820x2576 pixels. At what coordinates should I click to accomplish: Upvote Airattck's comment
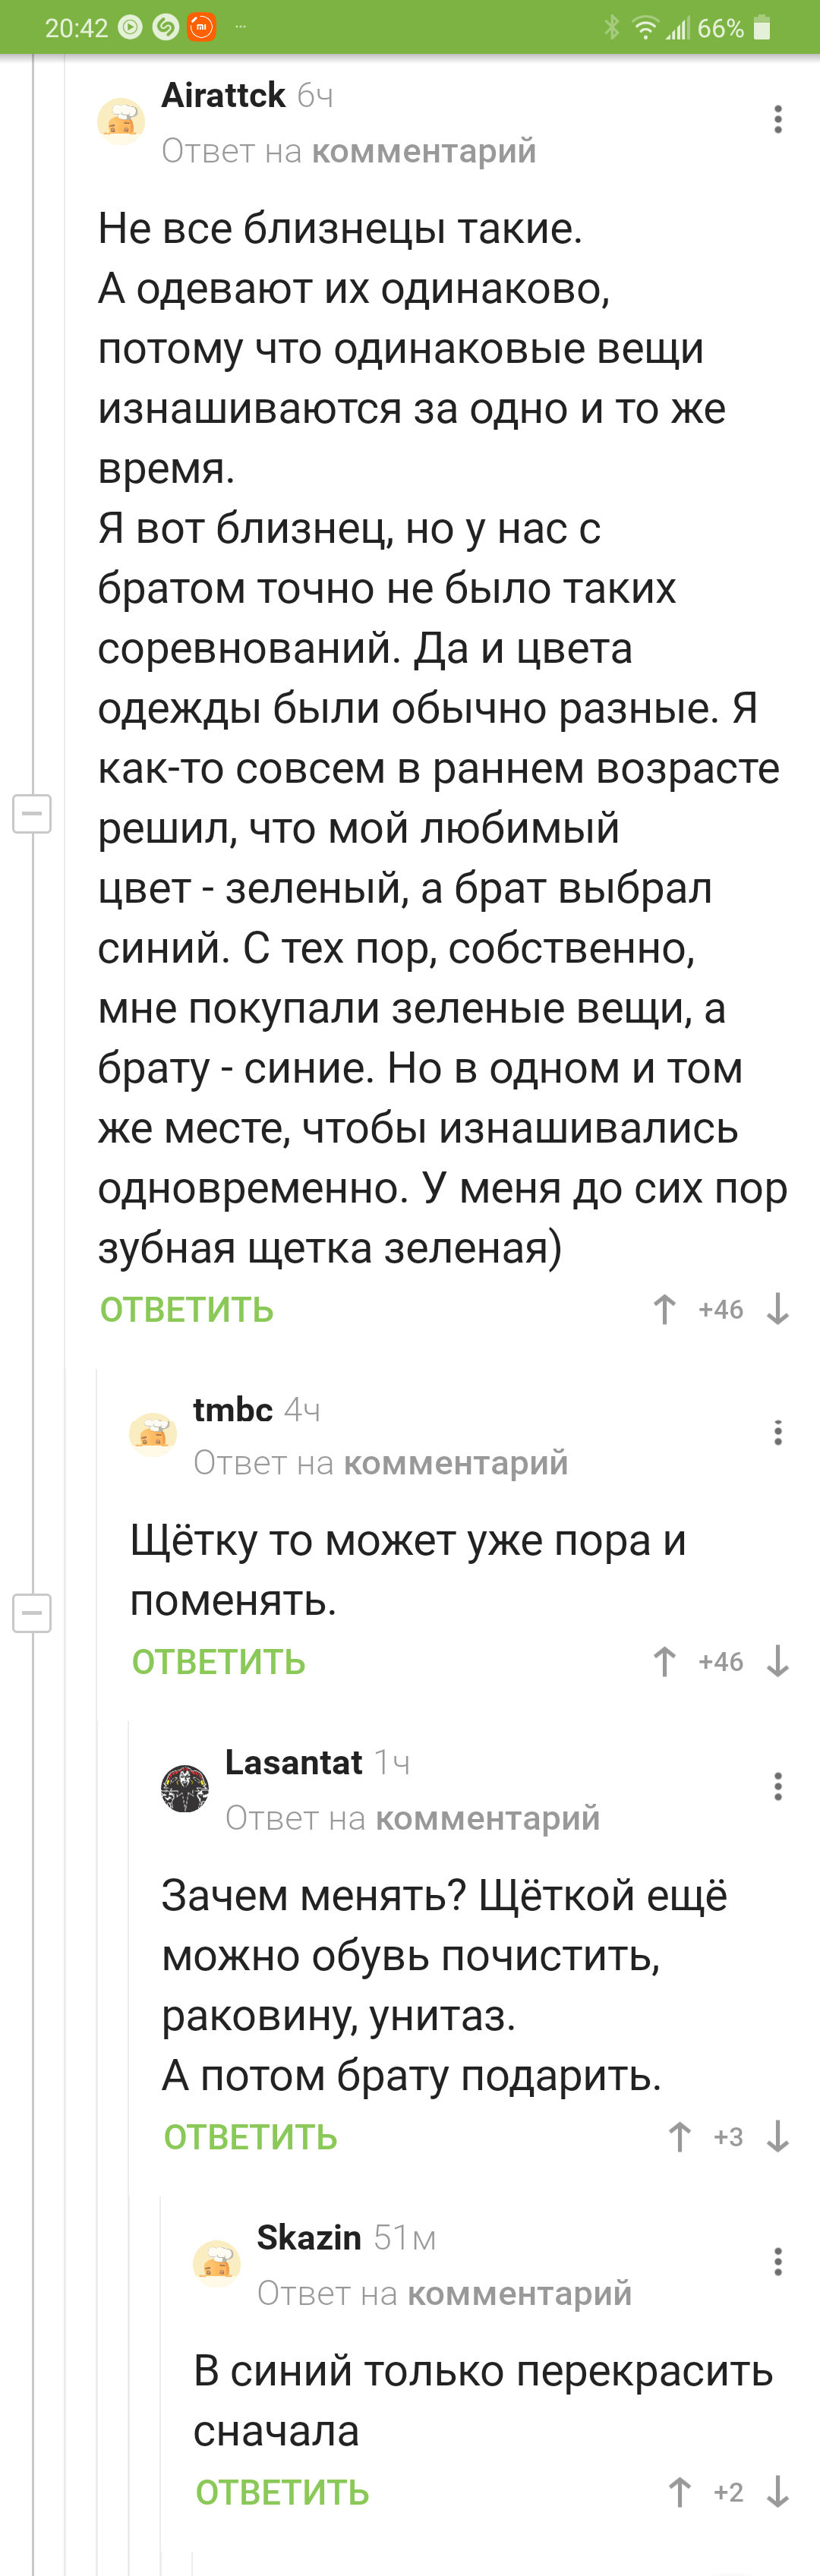click(664, 1309)
